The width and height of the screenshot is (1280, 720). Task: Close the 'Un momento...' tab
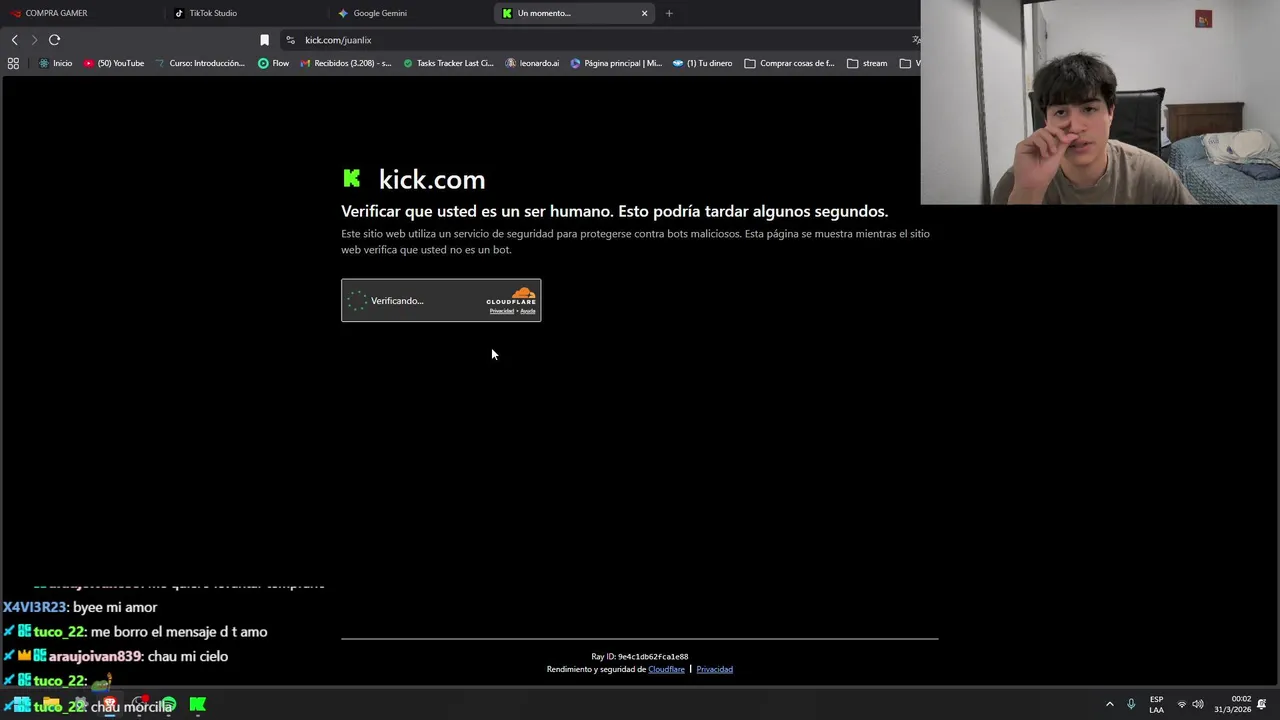(x=644, y=13)
